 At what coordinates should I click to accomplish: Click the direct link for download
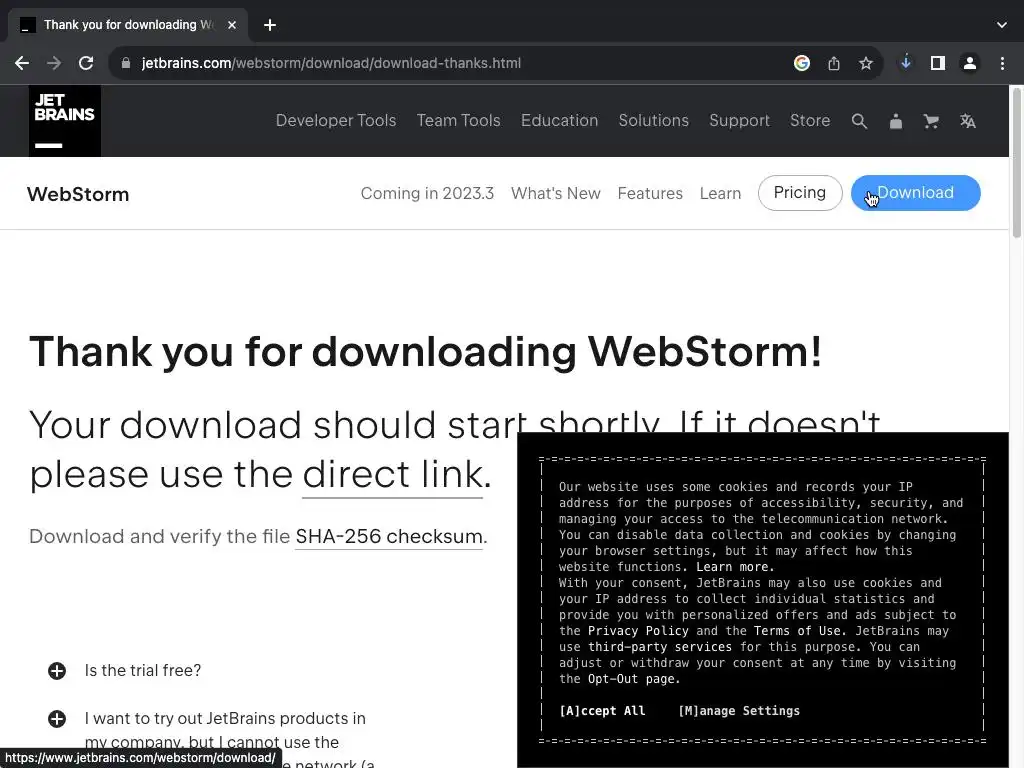point(392,474)
